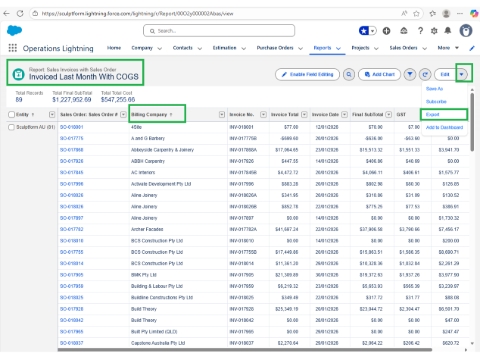Expand the Company tab chevron
The width and height of the screenshot is (480, 360).
click(x=160, y=48)
